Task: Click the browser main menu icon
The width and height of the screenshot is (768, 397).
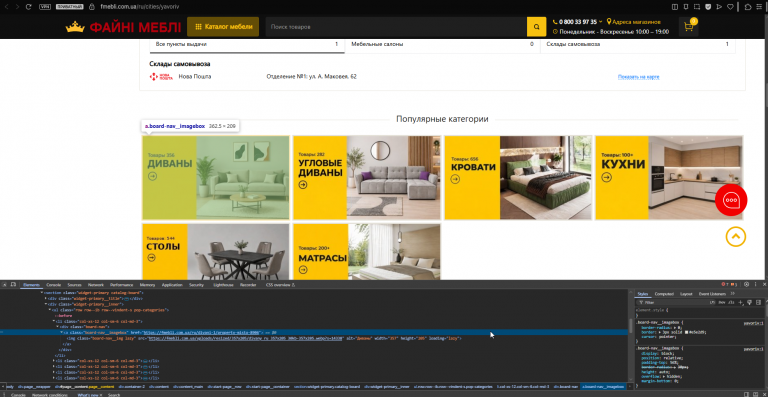Action: click(x=760, y=7)
